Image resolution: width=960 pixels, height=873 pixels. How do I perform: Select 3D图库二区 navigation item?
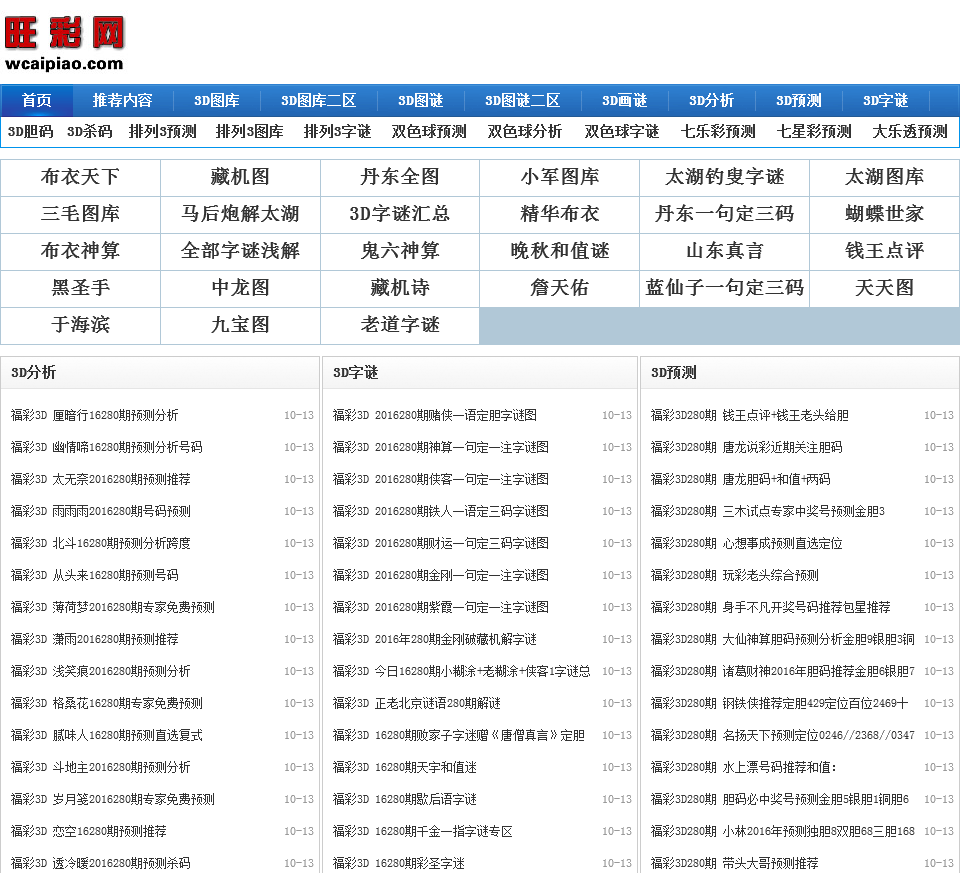click(318, 100)
